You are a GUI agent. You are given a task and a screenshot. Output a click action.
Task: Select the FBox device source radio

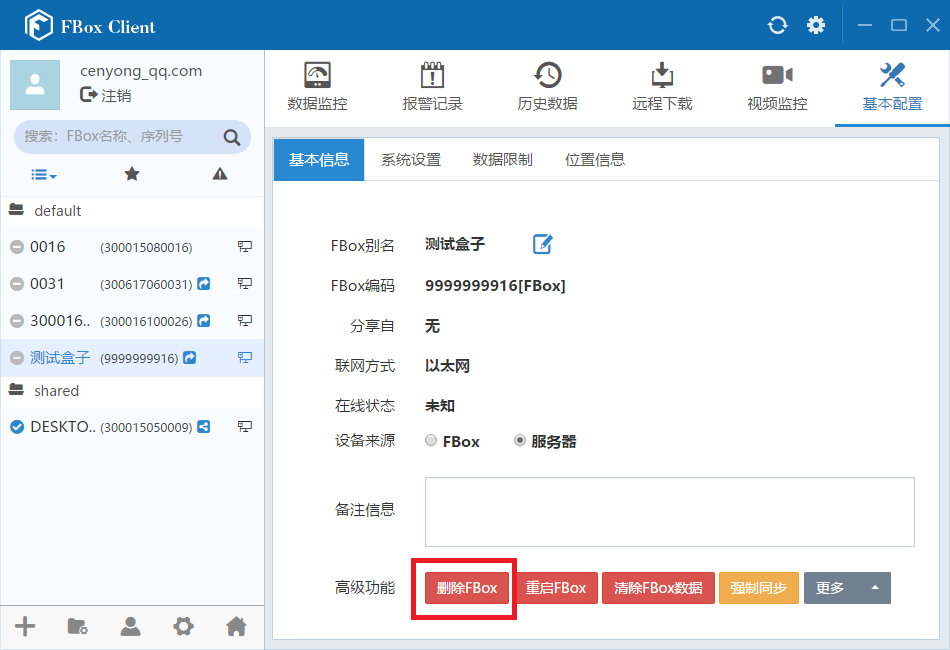431,440
